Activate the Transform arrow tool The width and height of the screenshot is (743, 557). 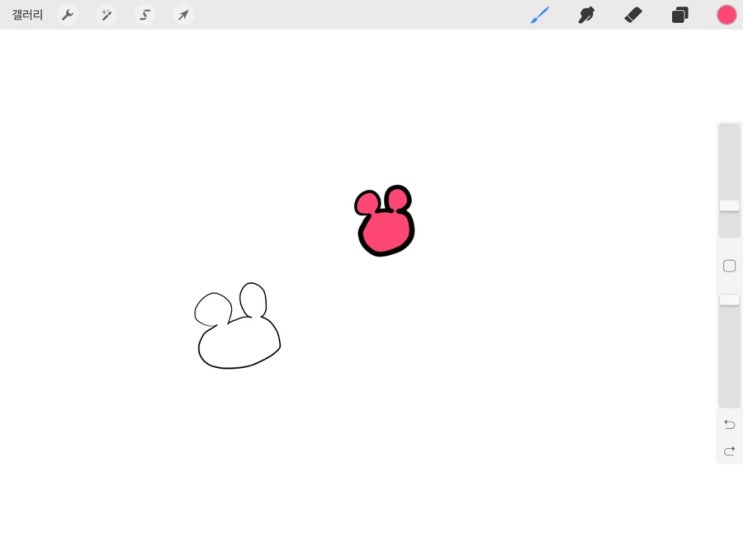coord(183,15)
